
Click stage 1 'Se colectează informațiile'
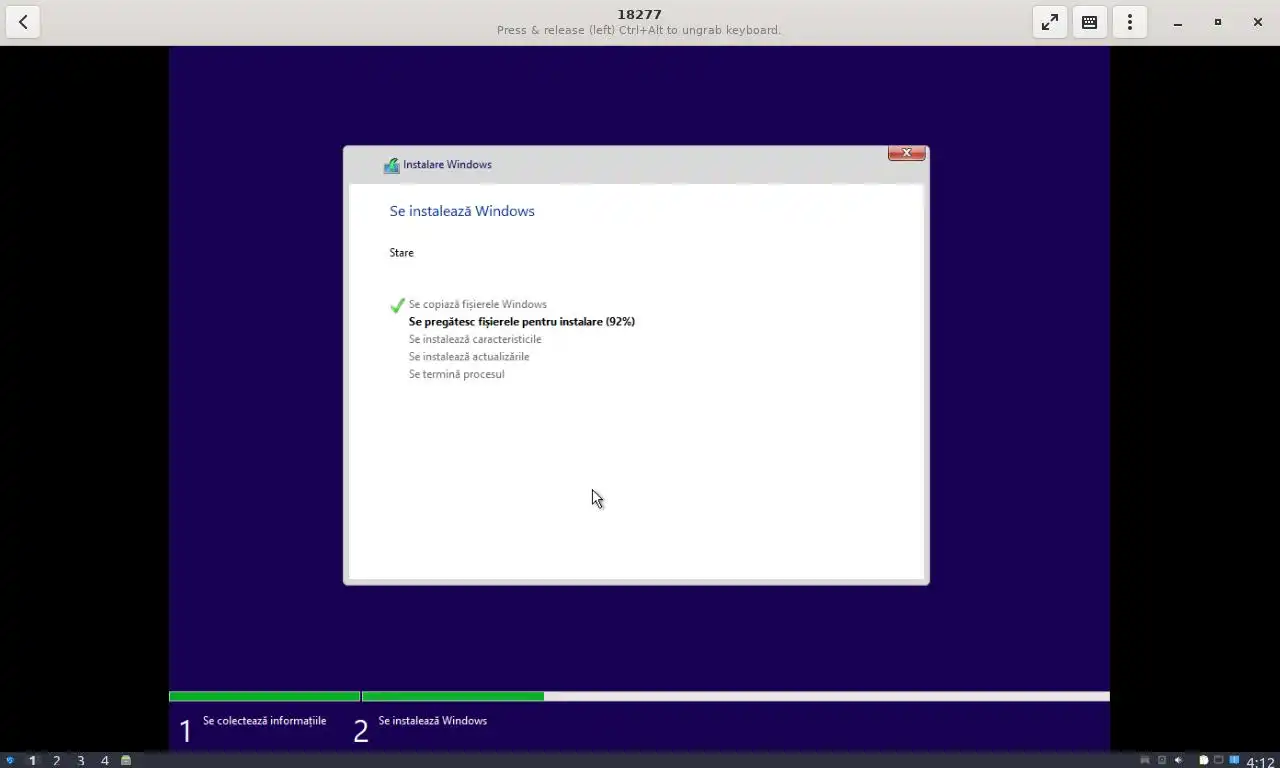coord(264,721)
